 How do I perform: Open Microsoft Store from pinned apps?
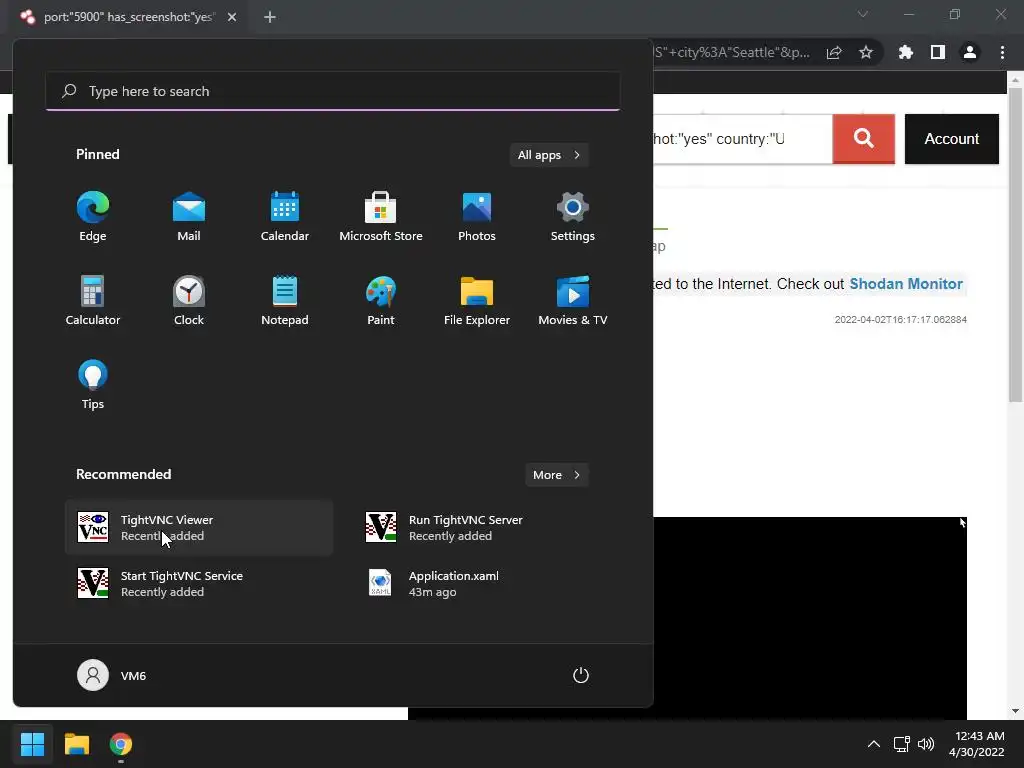pos(381,217)
